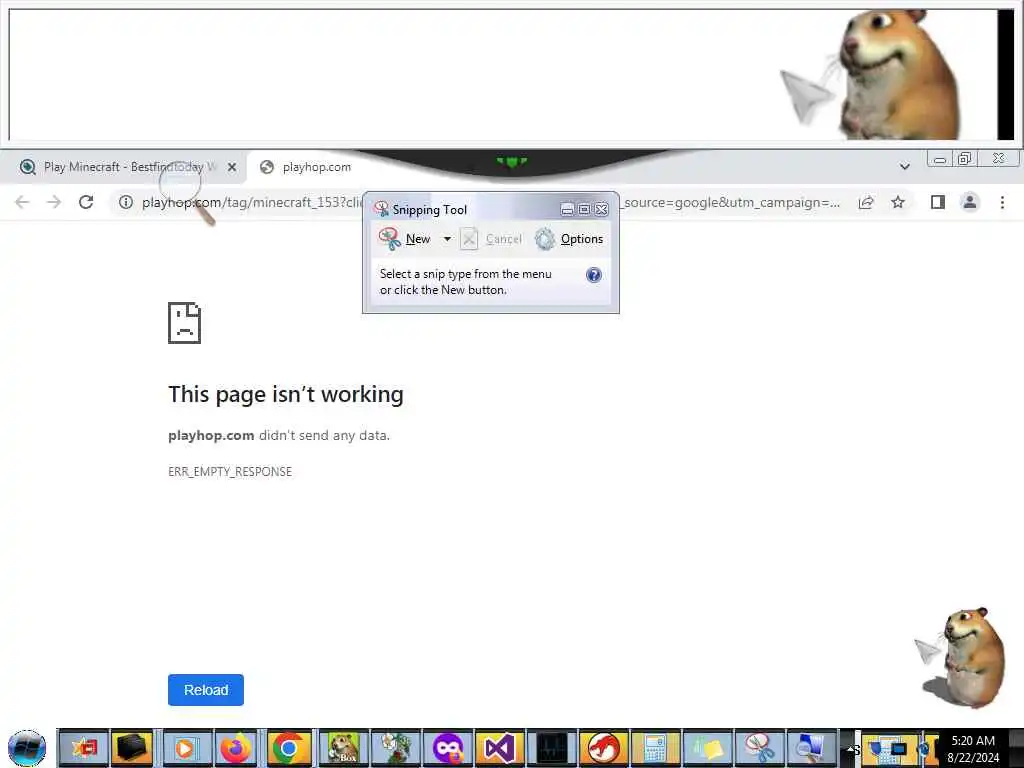The image size is (1024, 768).
Task: Click the ERR_EMPTY_RESPONSE error text
Action: pyautogui.click(x=230, y=472)
